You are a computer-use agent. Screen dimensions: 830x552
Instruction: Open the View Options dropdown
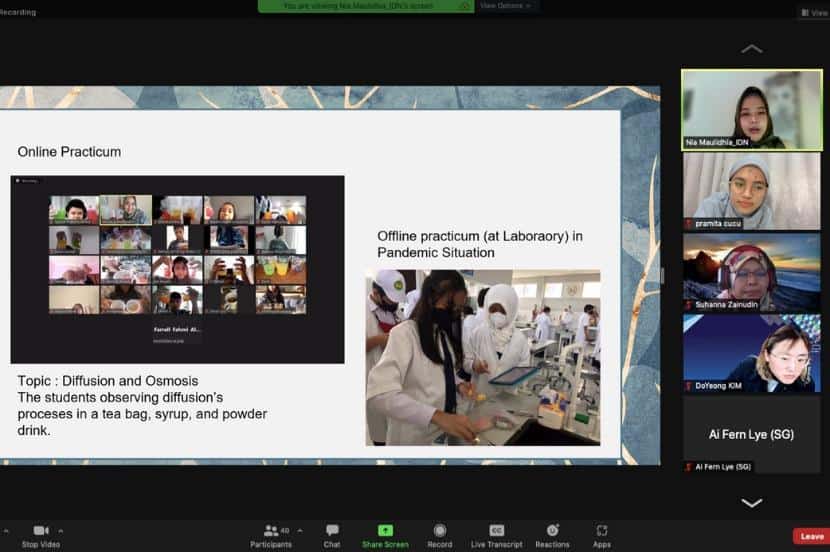tap(505, 6)
